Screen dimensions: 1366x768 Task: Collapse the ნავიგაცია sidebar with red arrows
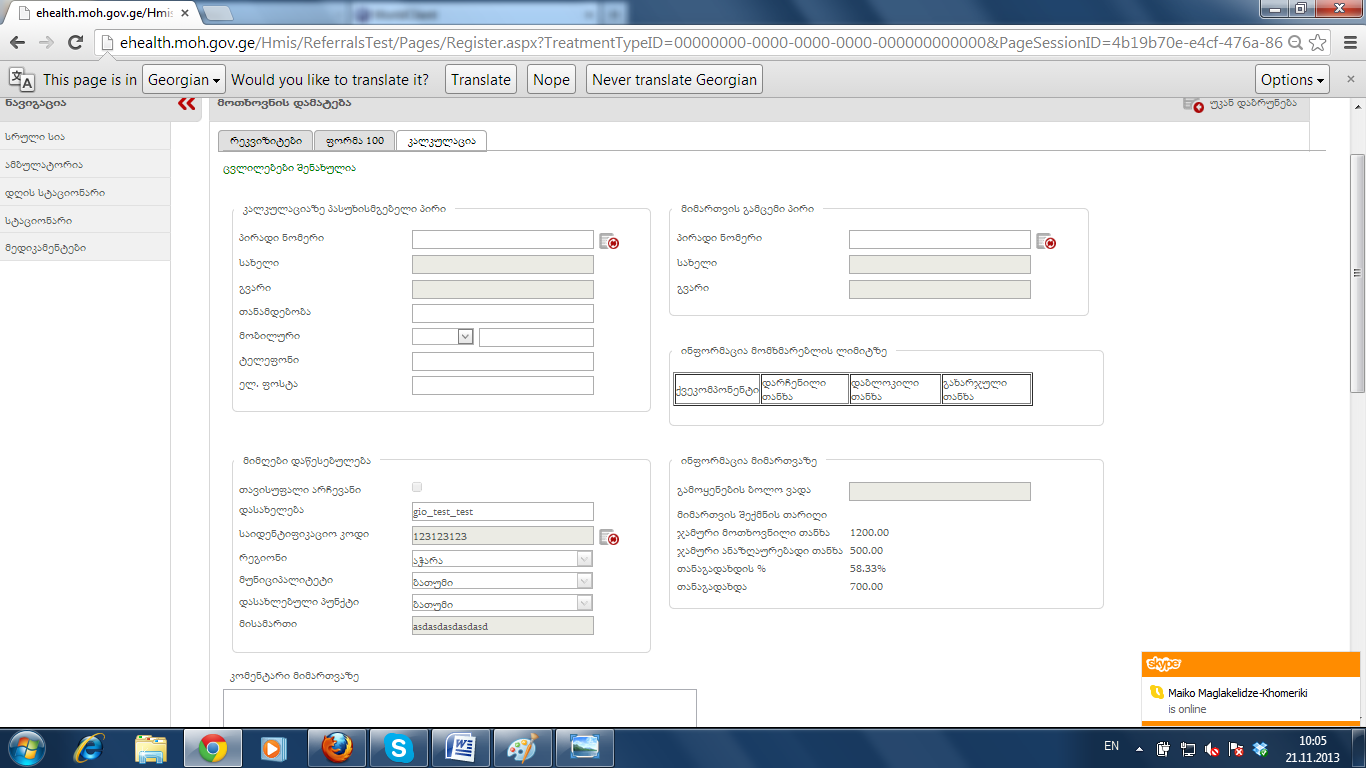point(187,103)
